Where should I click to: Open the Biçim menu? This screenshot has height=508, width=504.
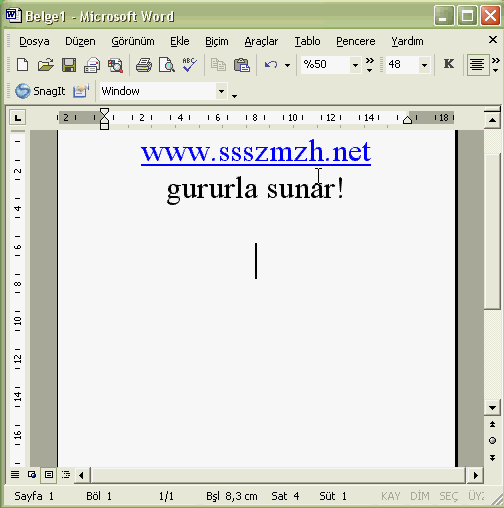point(217,41)
